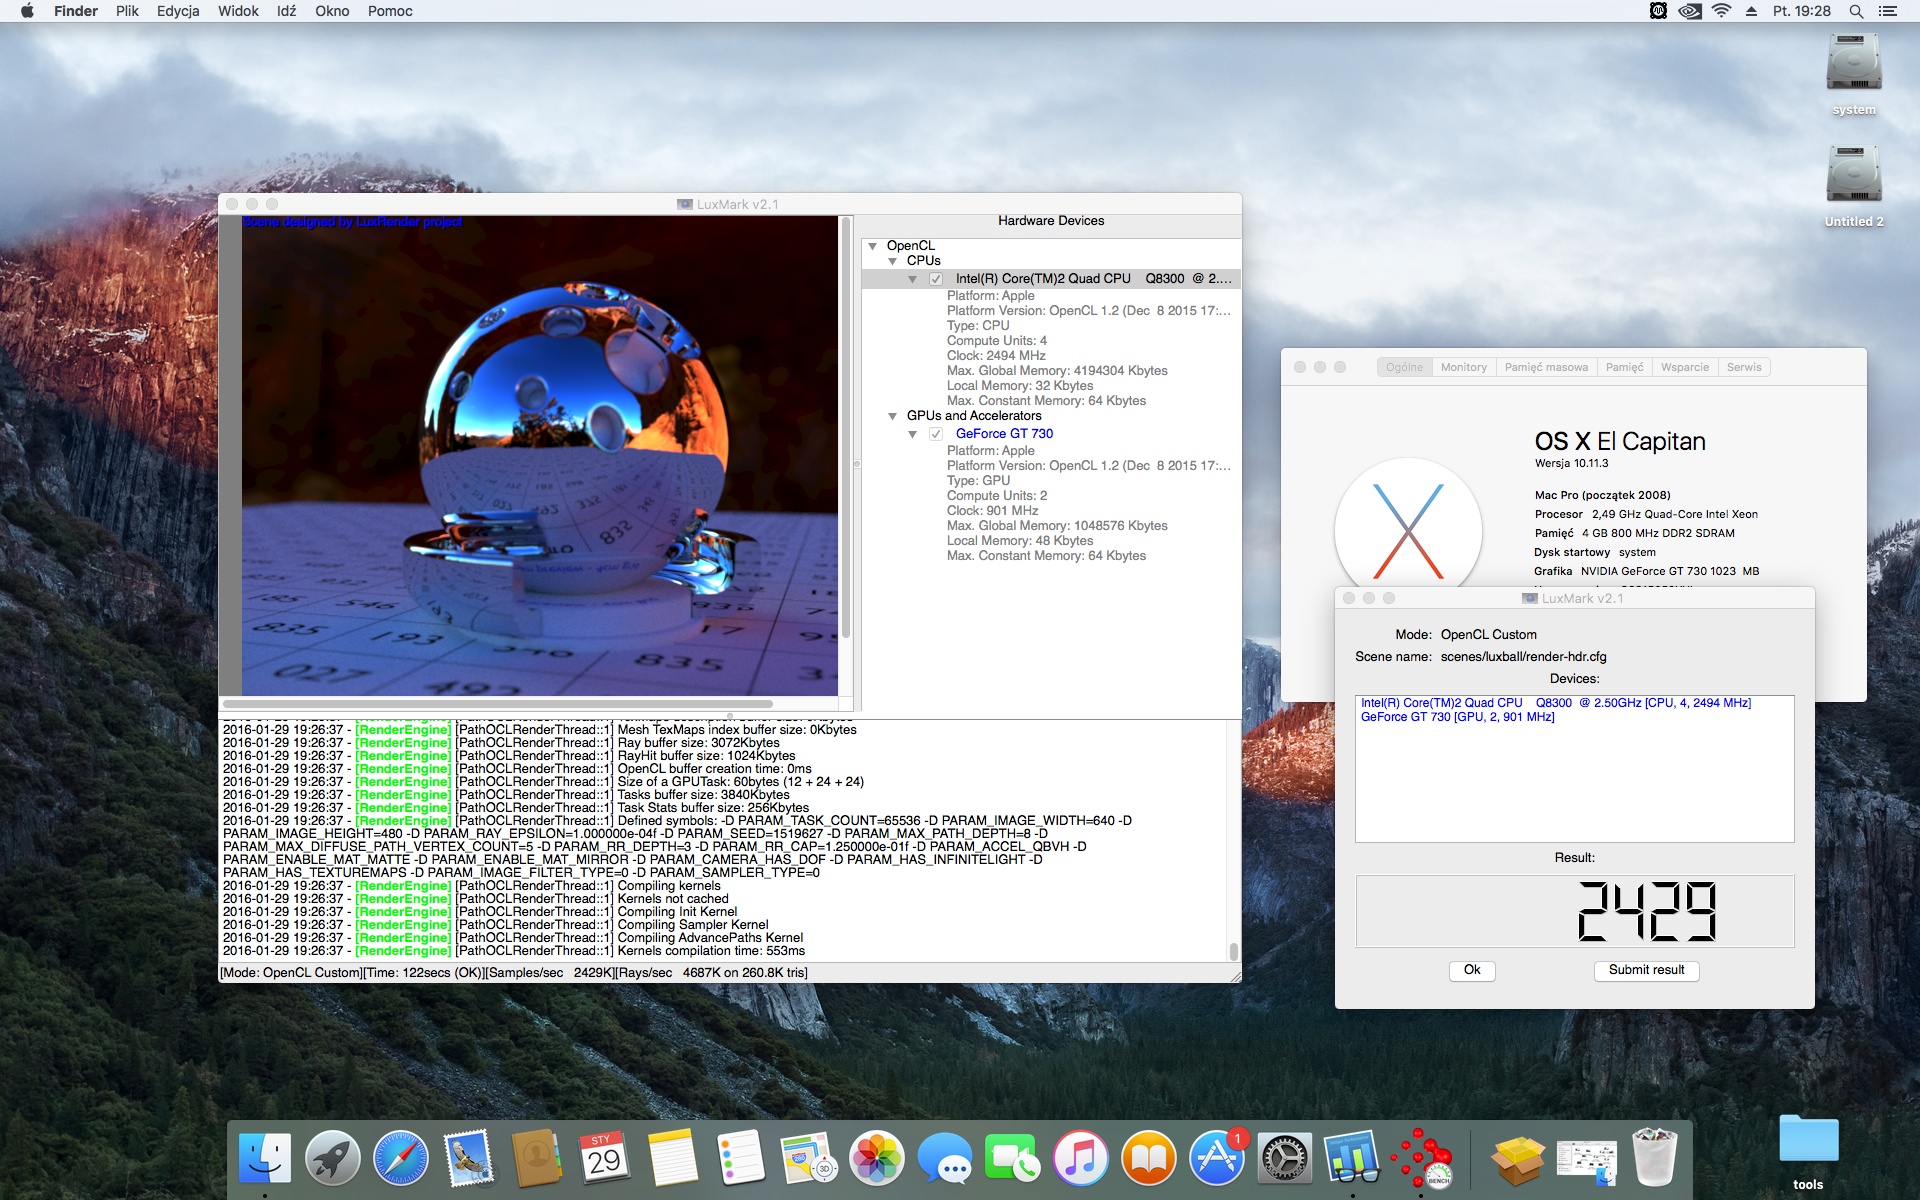Click the log panel vertical scrollbar
The height and width of the screenshot is (1200, 1920).
(x=1233, y=950)
